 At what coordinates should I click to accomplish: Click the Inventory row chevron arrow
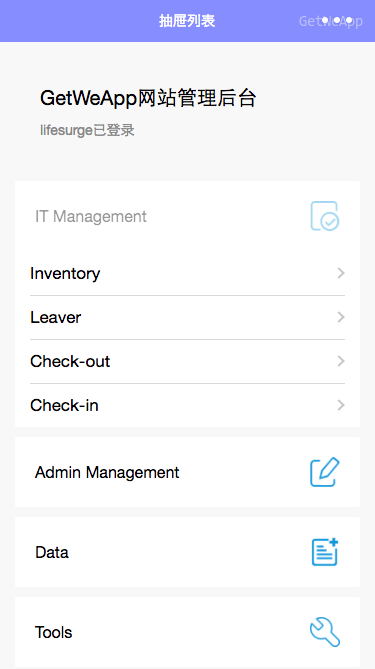click(x=340, y=273)
